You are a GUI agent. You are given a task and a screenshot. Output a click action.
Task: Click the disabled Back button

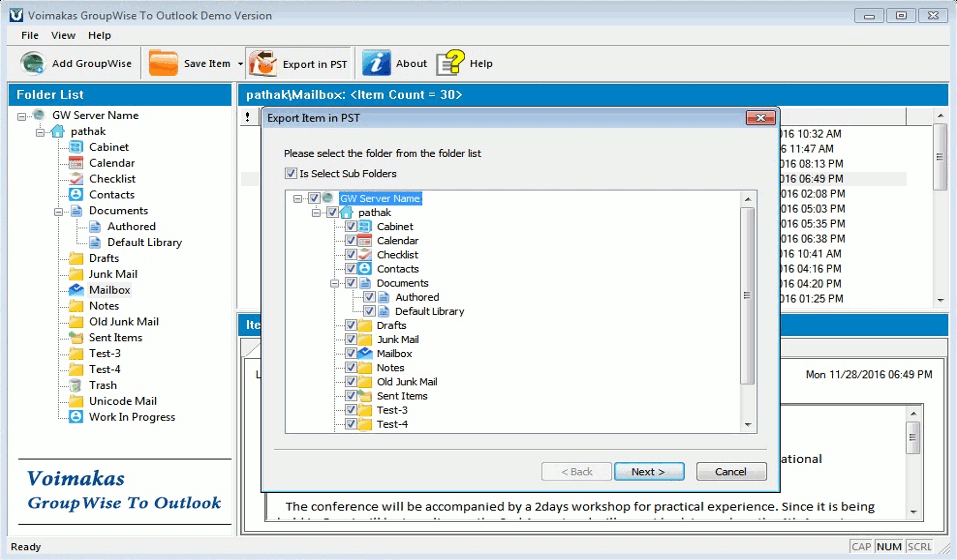[577, 472]
